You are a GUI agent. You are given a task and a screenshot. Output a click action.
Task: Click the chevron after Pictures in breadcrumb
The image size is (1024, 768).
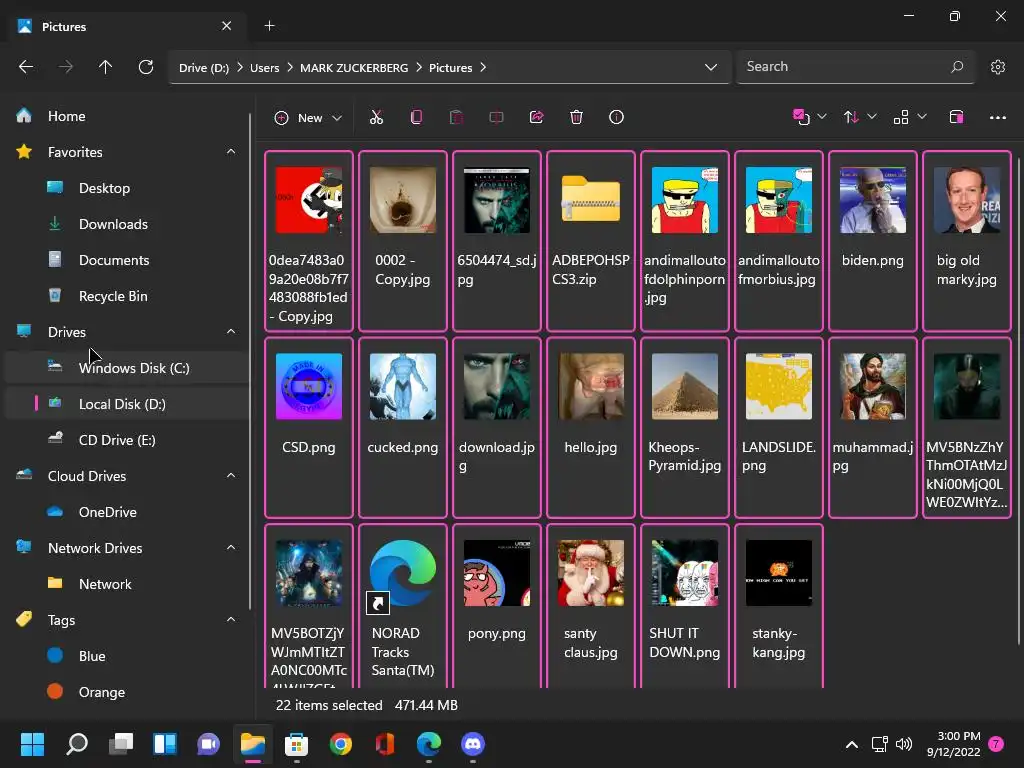click(483, 67)
